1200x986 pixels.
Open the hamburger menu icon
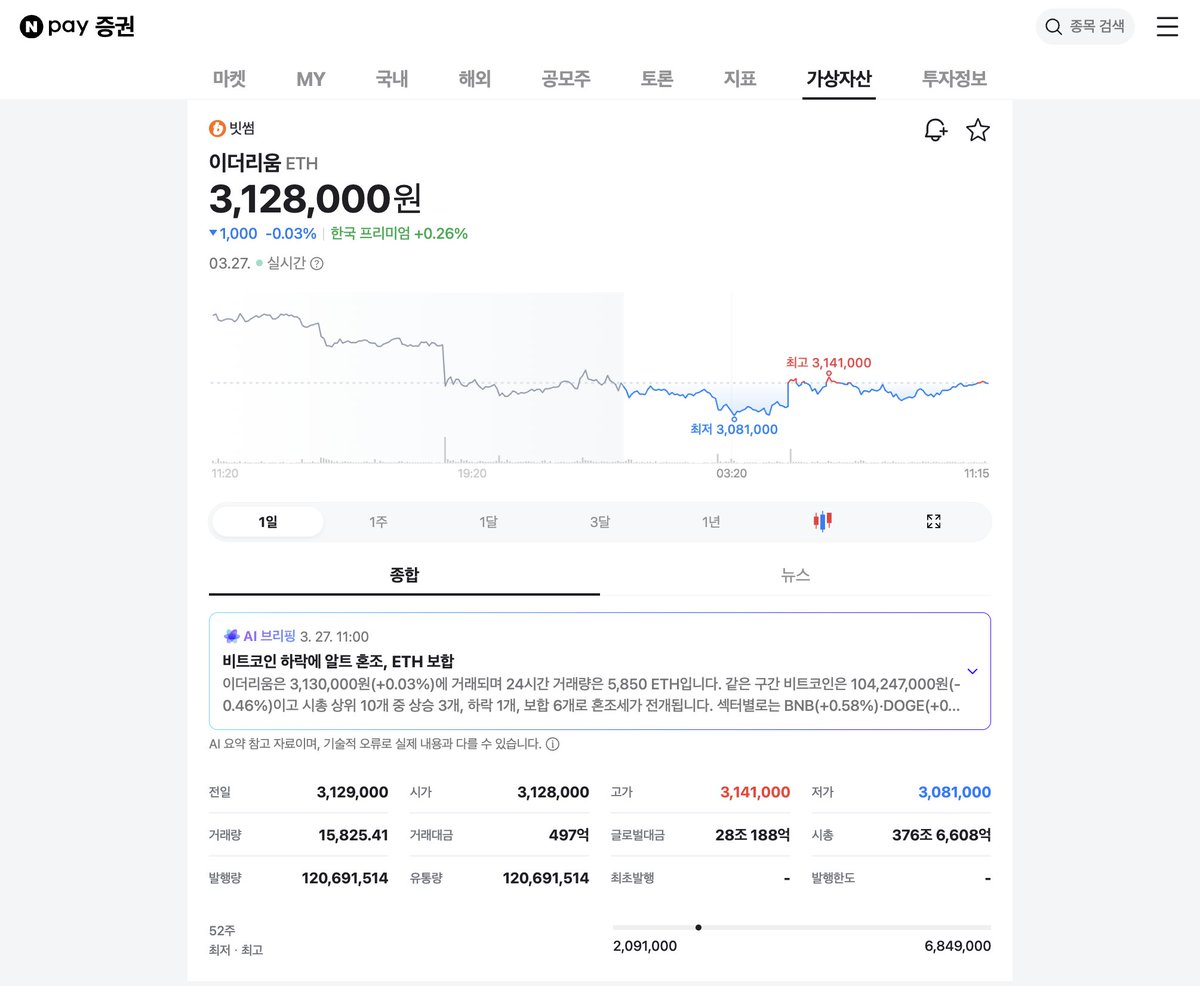pos(1167,27)
